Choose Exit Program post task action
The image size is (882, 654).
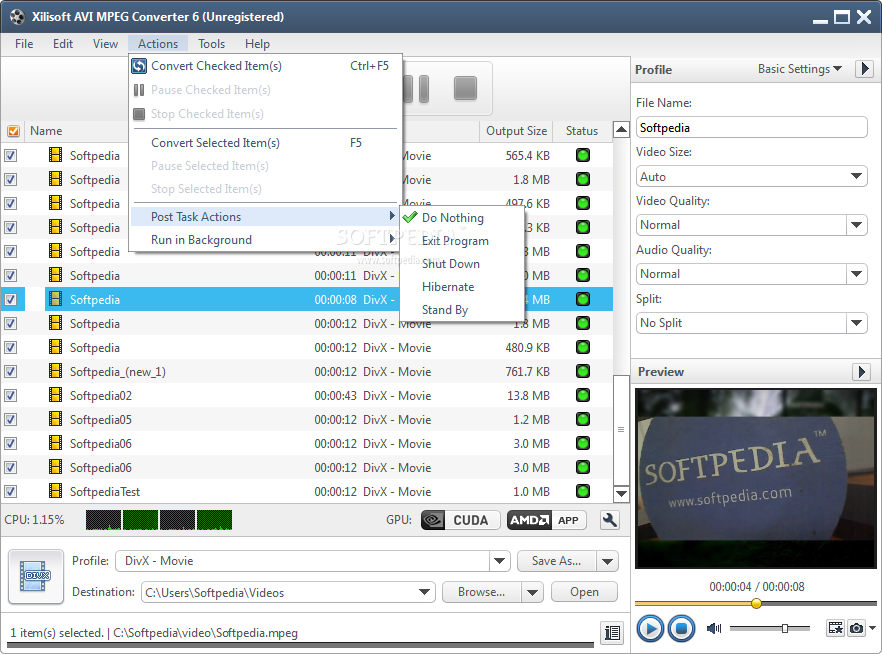point(461,241)
